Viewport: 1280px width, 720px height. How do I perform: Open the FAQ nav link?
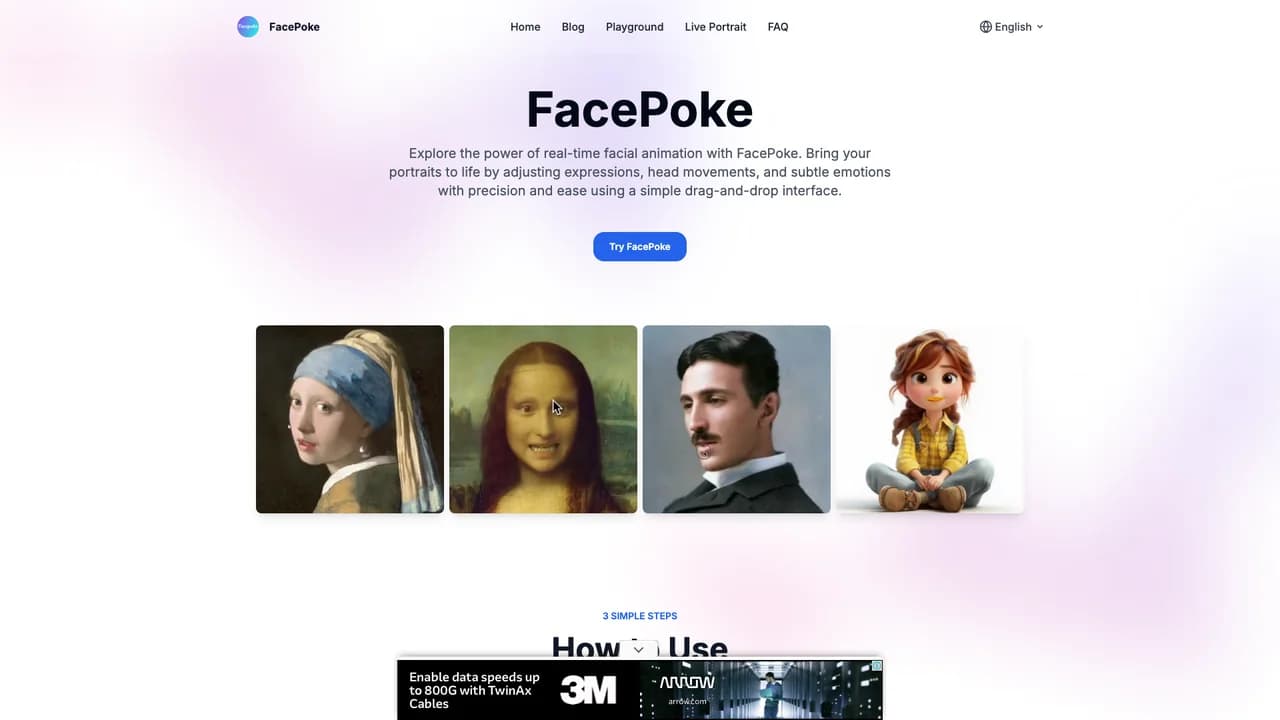click(777, 27)
